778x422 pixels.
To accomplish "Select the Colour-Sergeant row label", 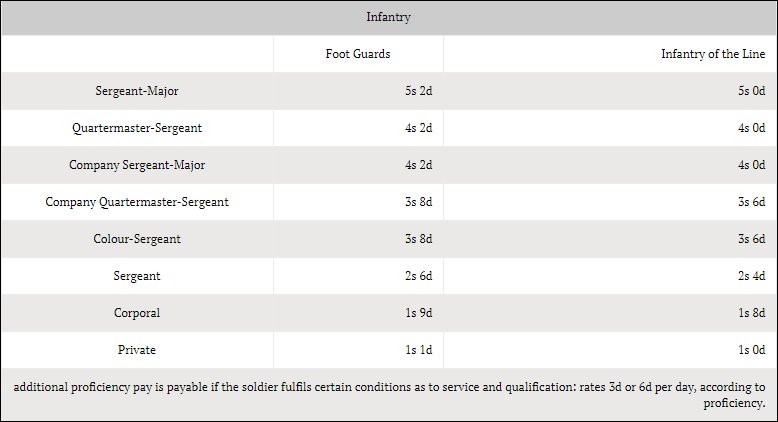I will (137, 239).
